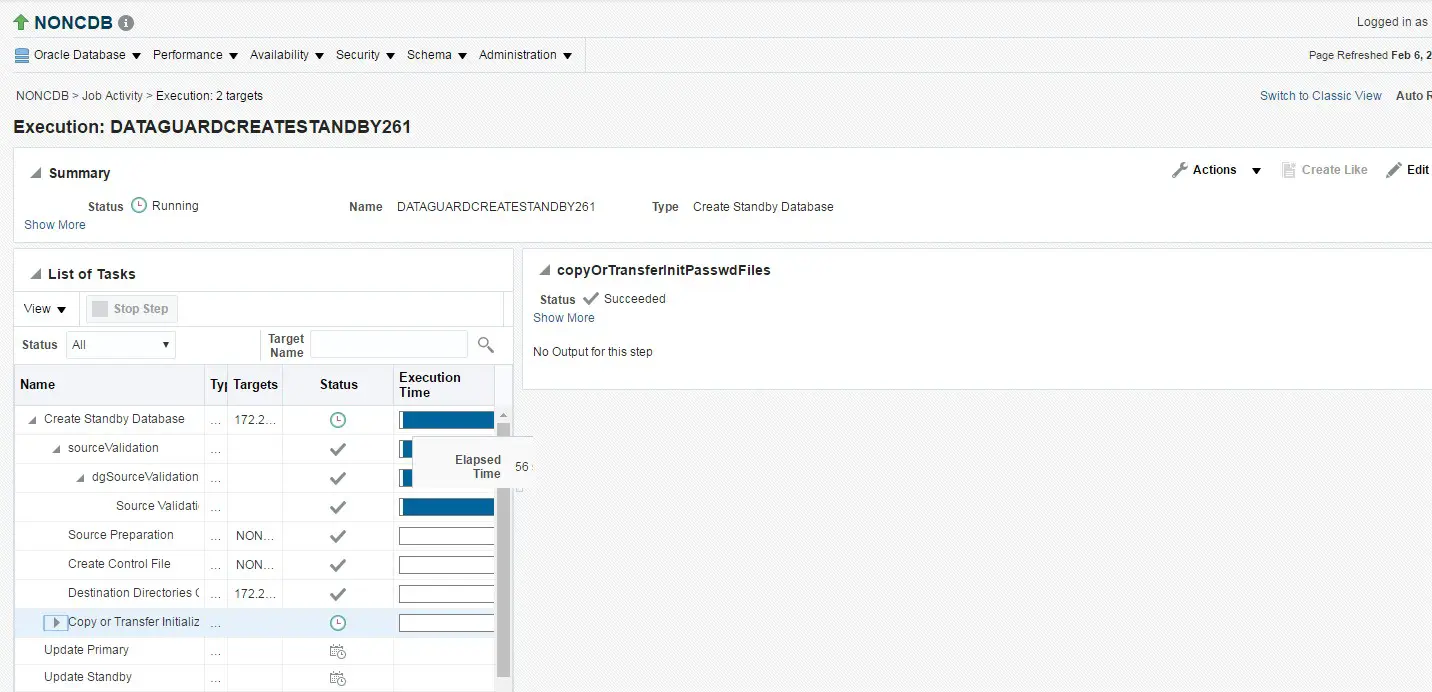1432x692 pixels.
Task: Click the Target Name input field
Action: [389, 345]
